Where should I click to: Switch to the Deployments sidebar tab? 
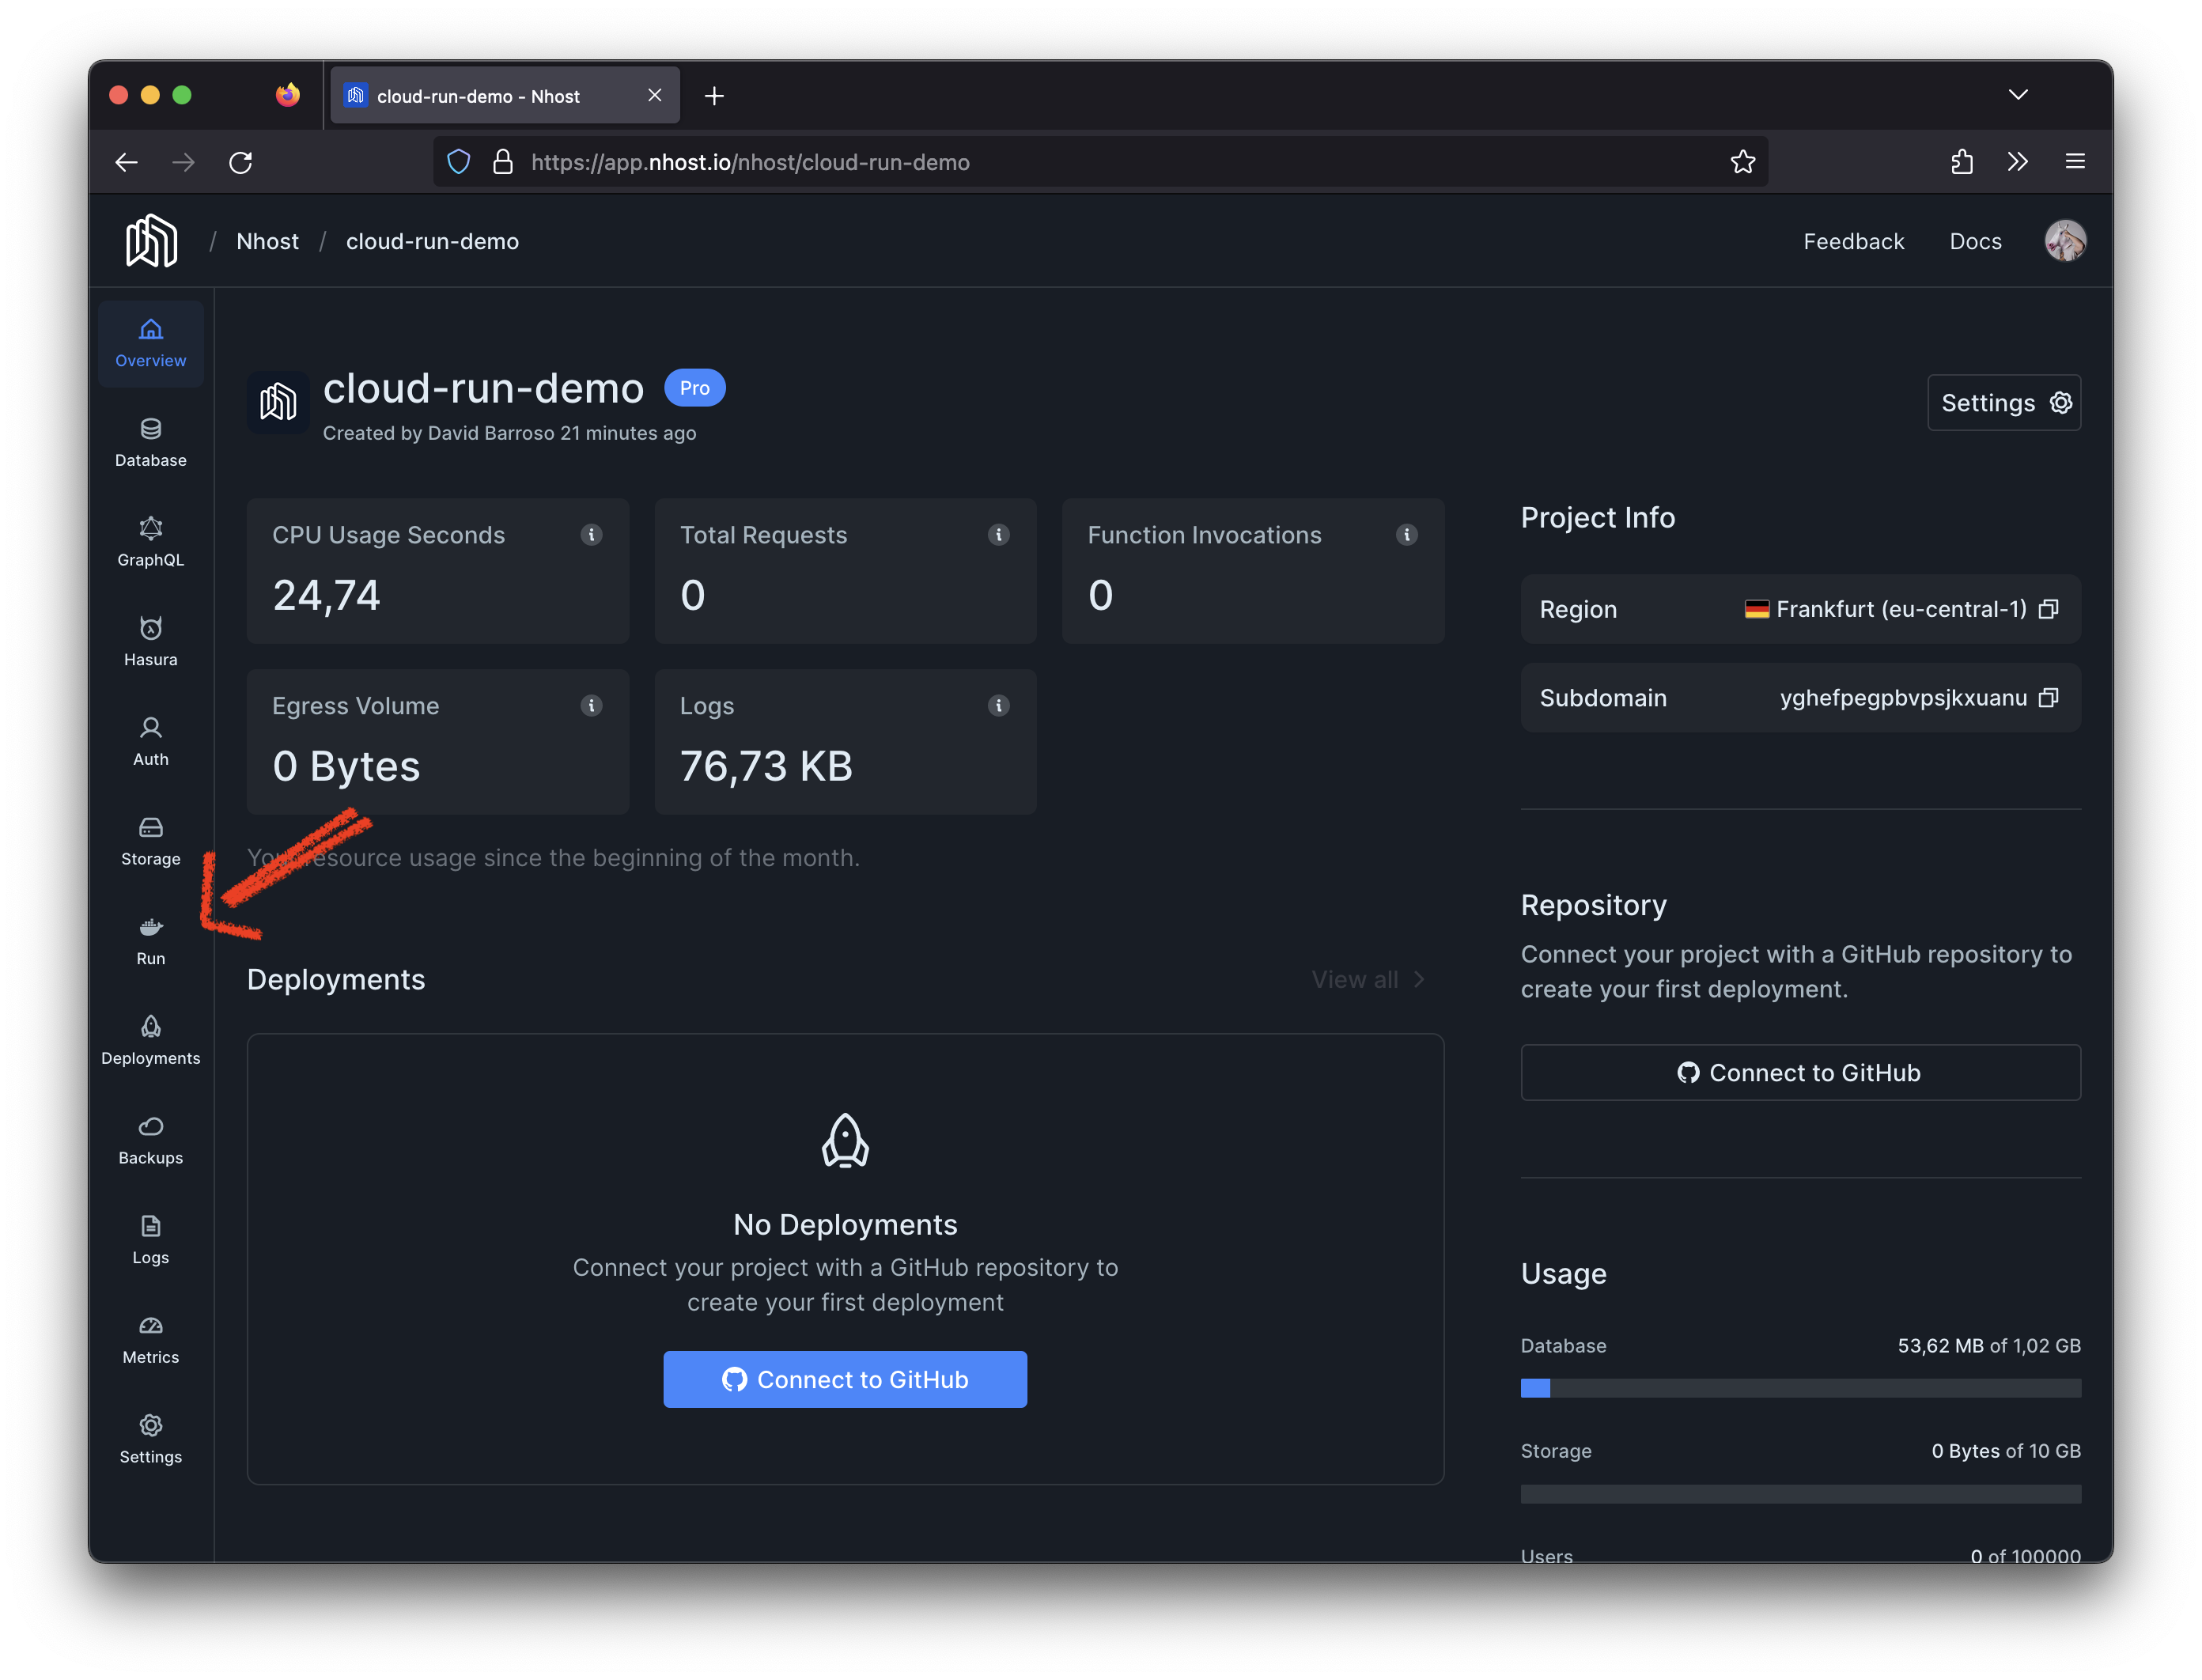pos(150,1040)
